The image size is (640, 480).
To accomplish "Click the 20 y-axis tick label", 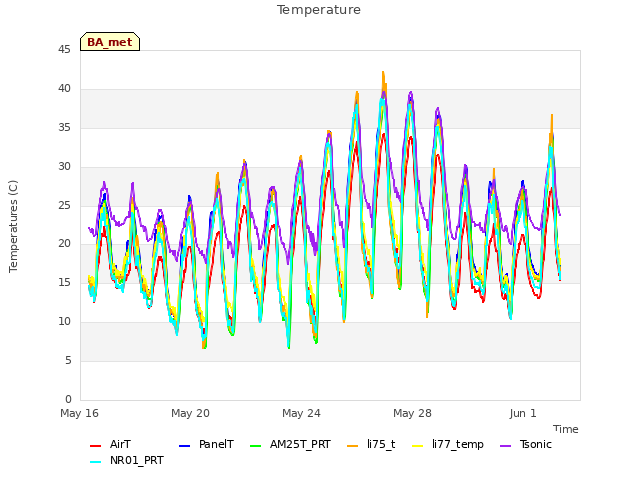I will 64,243.
